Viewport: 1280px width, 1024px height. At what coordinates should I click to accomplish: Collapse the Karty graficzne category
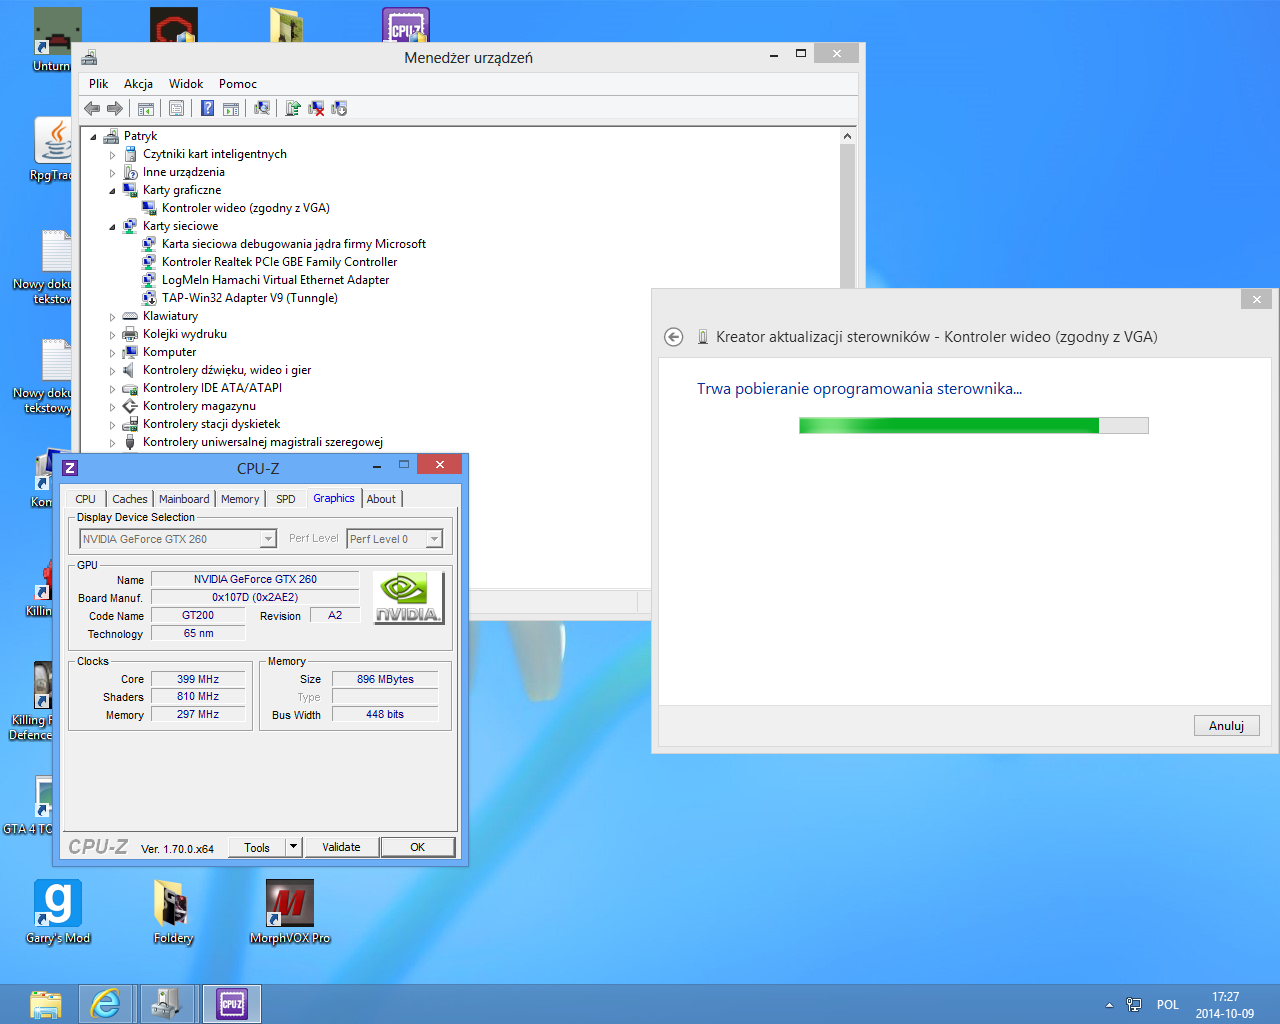(x=112, y=191)
